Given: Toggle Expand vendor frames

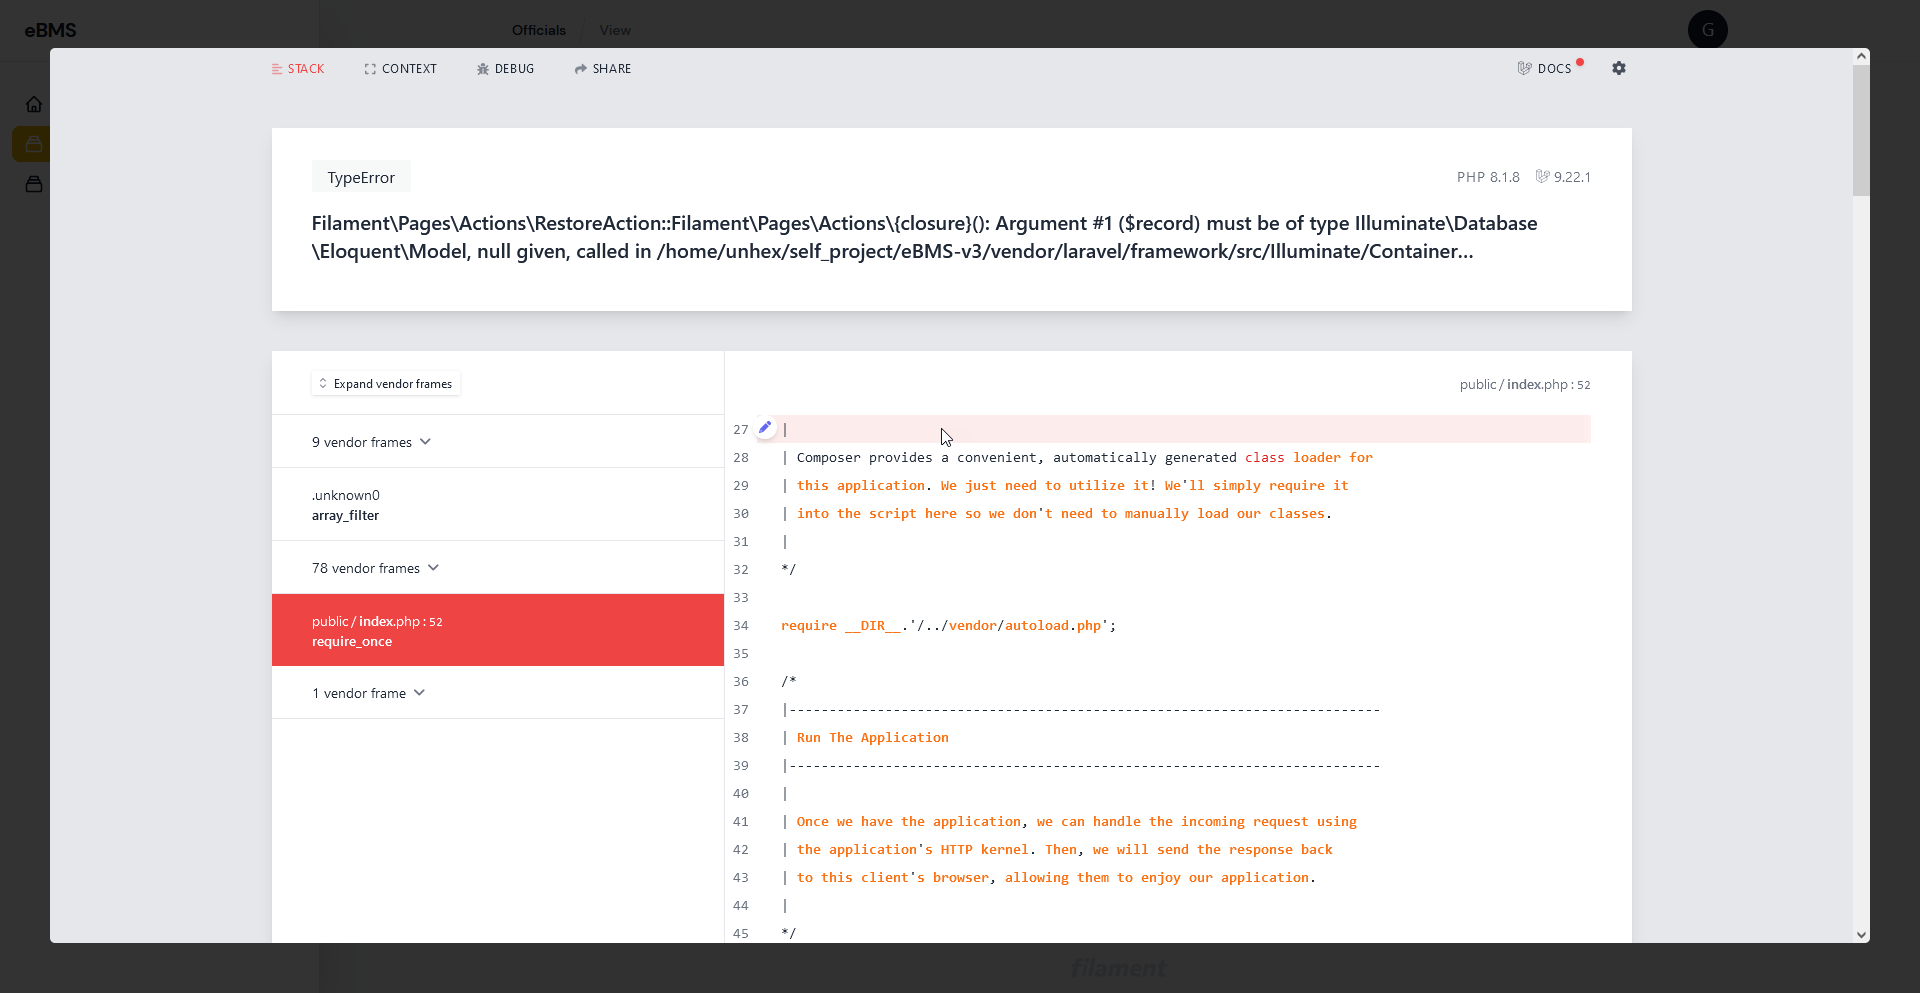Looking at the screenshot, I should pyautogui.click(x=385, y=383).
